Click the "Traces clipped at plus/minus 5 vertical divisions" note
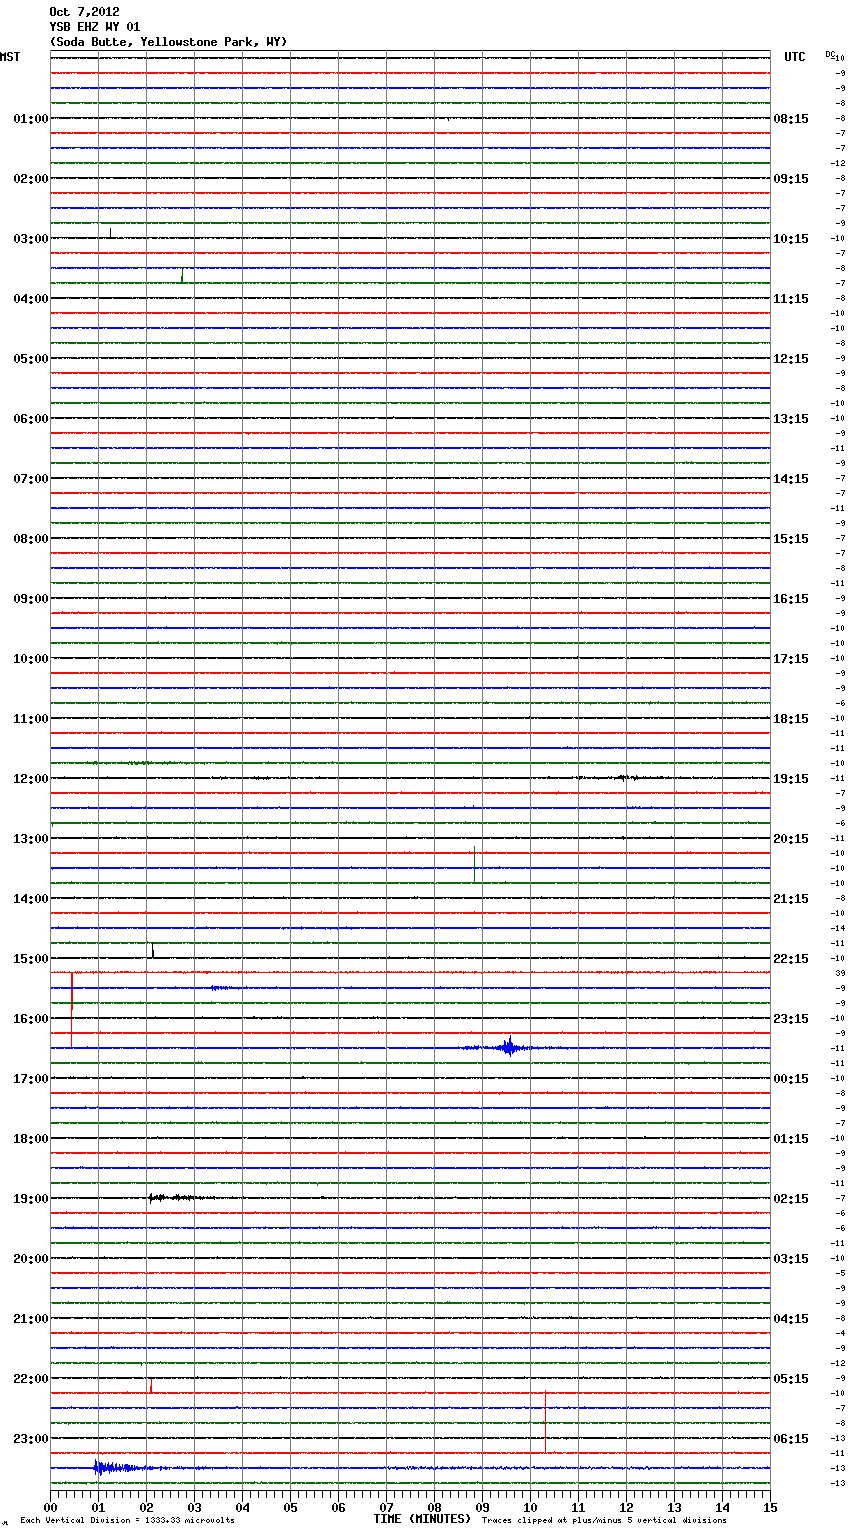The width and height of the screenshot is (850, 1534). pos(604,1520)
